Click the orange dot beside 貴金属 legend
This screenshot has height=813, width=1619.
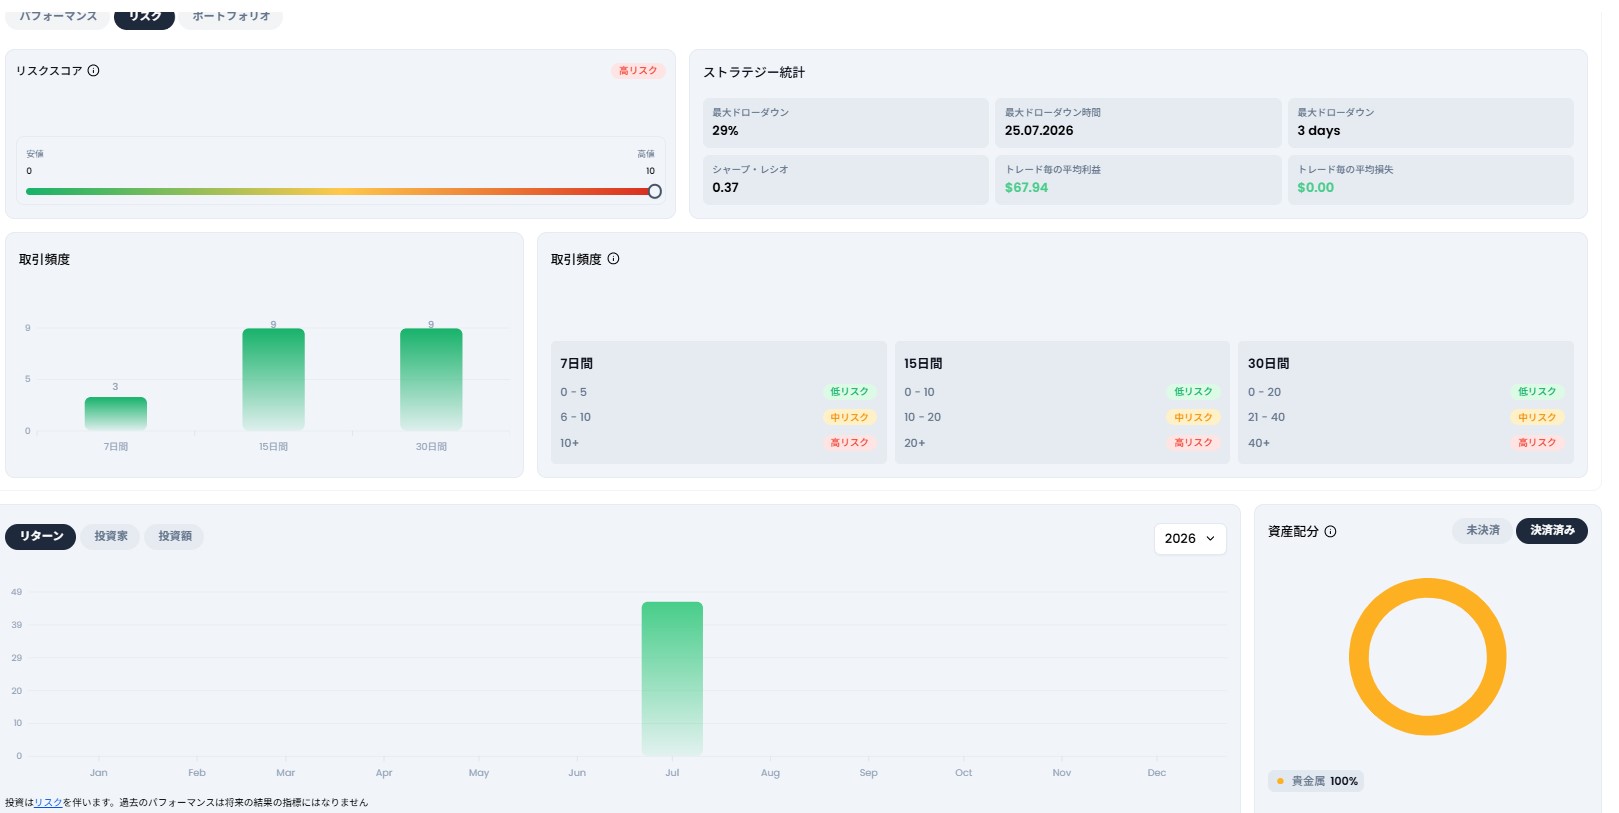[1280, 781]
